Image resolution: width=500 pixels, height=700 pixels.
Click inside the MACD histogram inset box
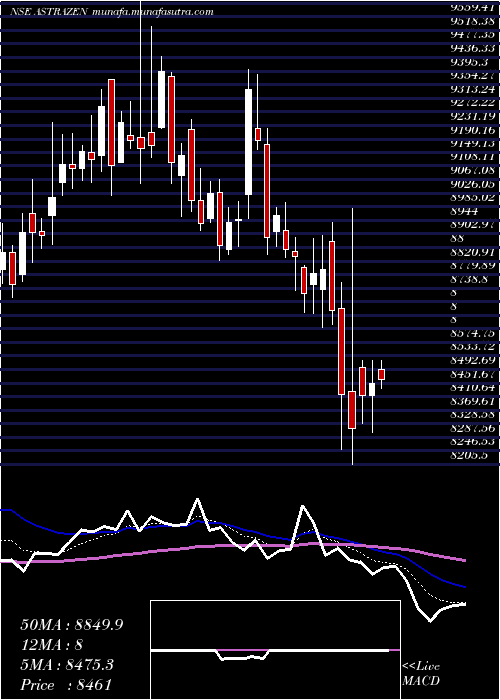275,650
